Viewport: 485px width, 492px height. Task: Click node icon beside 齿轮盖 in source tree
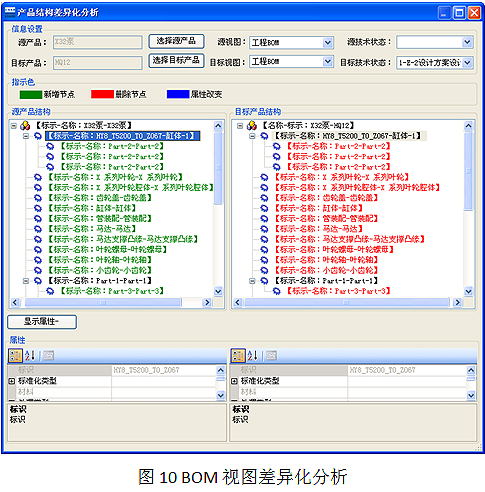pyautogui.click(x=38, y=198)
